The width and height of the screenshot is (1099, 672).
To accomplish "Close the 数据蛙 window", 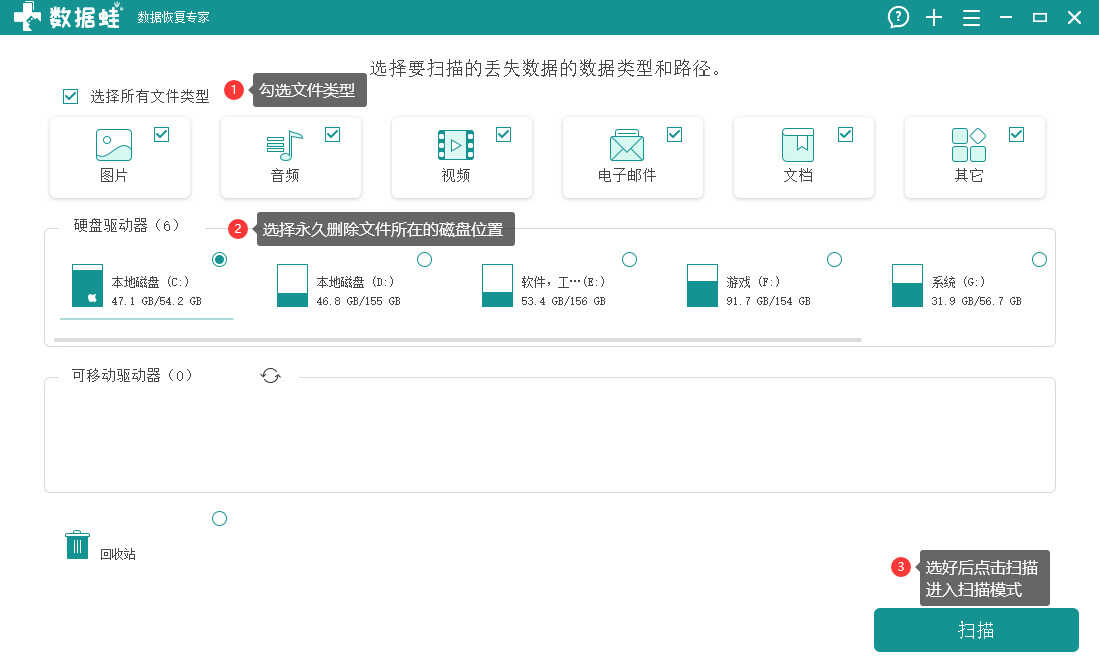I will point(1074,18).
